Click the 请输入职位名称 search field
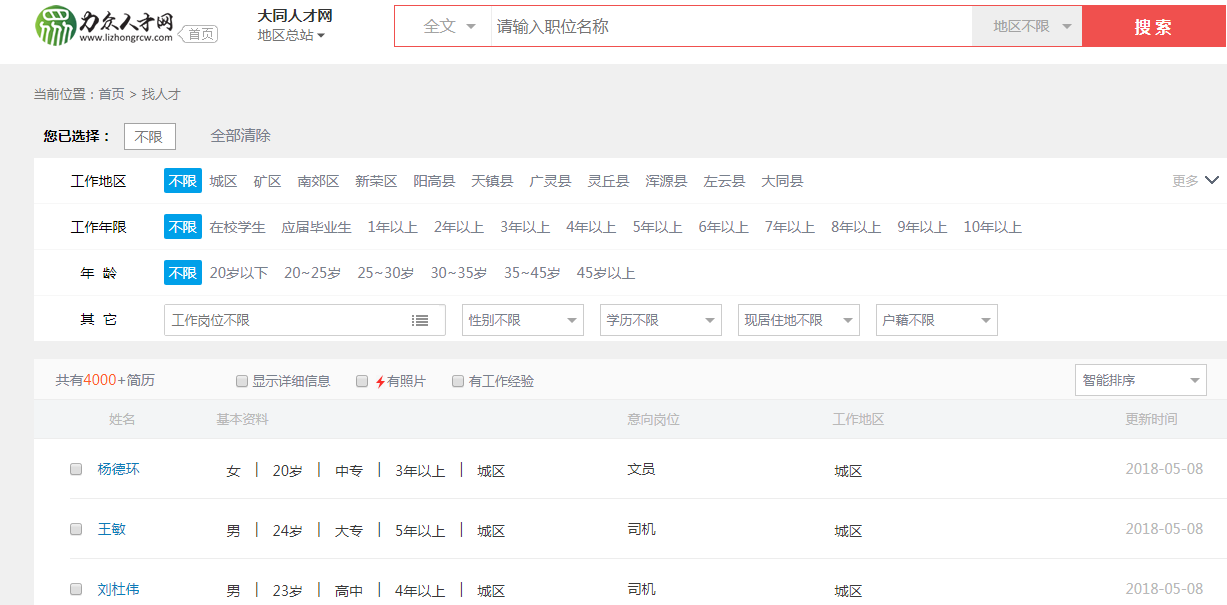Viewport: 1227px width, 605px height. click(730, 26)
